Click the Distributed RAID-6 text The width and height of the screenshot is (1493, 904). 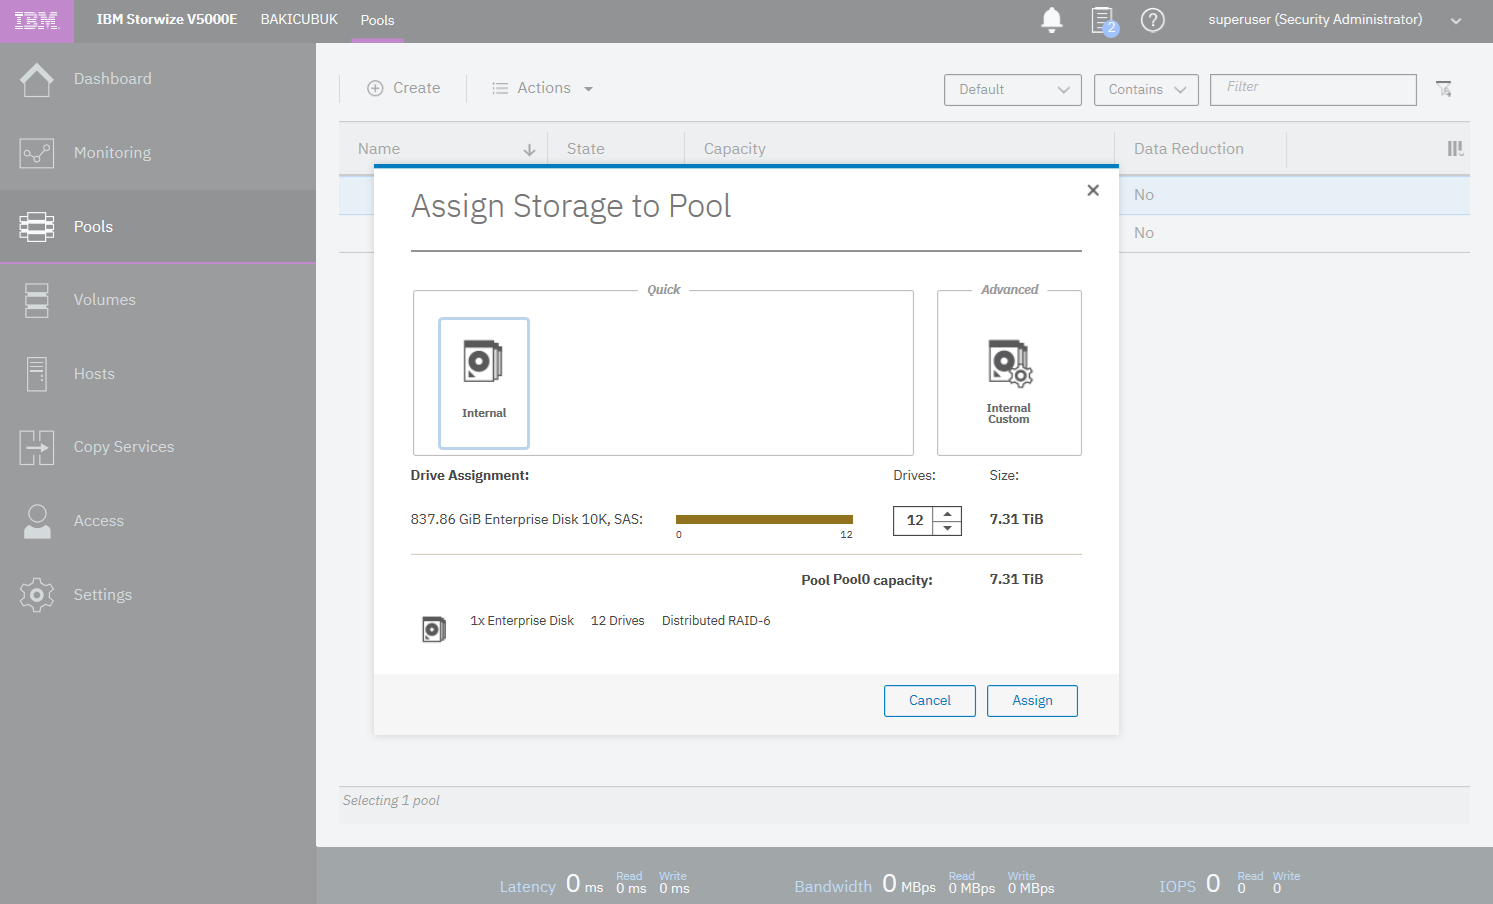click(716, 621)
